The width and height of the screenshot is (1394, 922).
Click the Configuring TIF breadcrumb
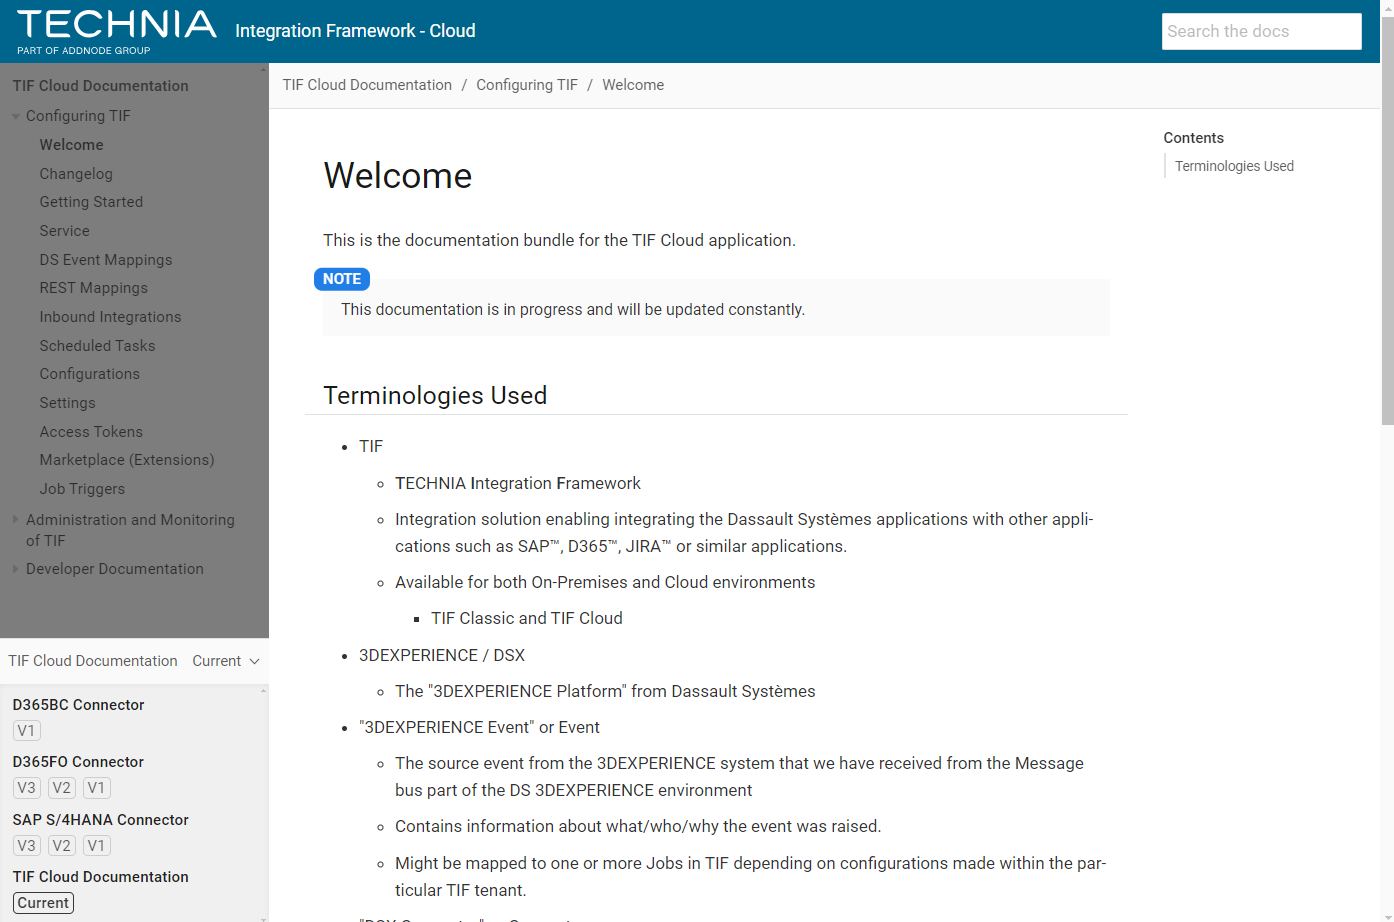click(527, 85)
